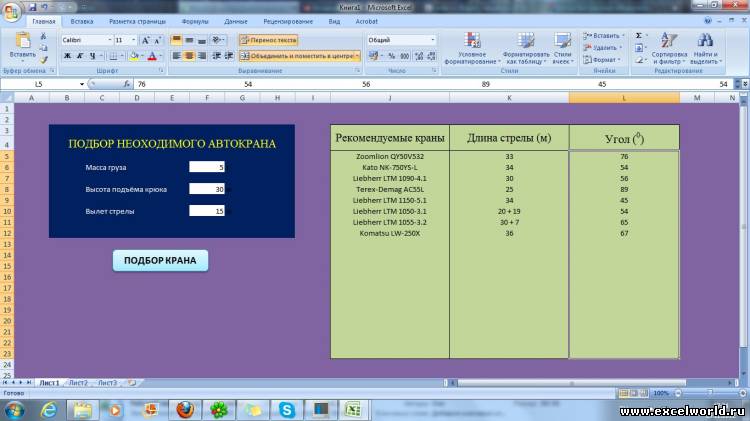Click the Clear eraser icon

pos(639,60)
